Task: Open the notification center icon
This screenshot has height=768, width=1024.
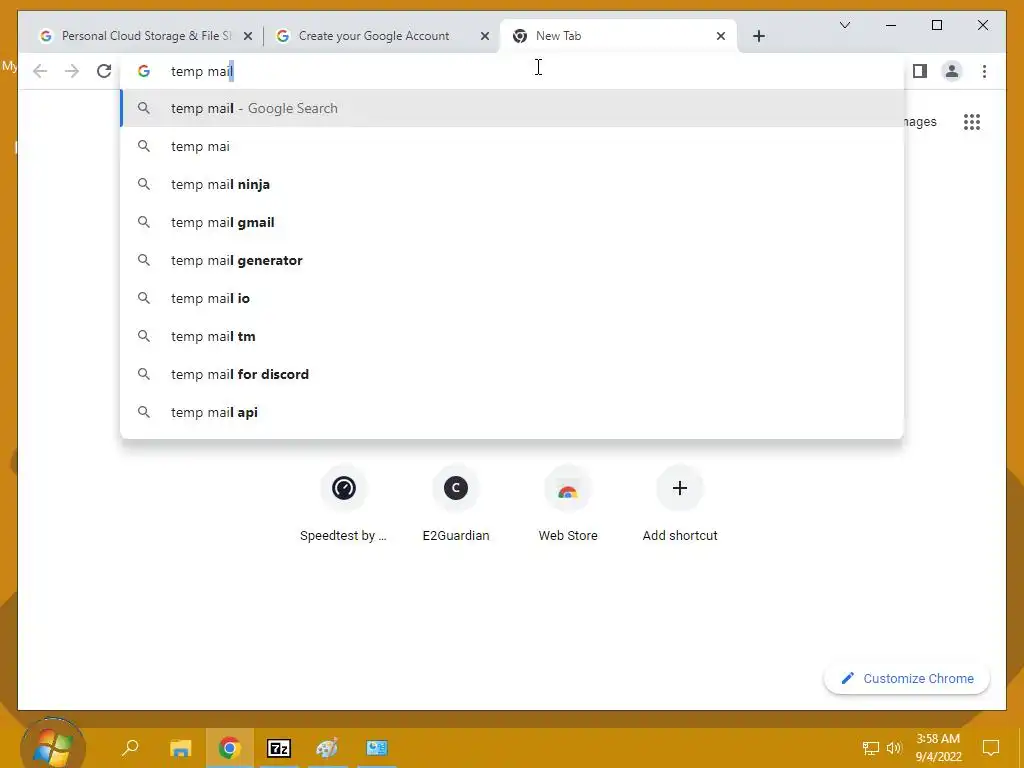Action: tap(991, 748)
